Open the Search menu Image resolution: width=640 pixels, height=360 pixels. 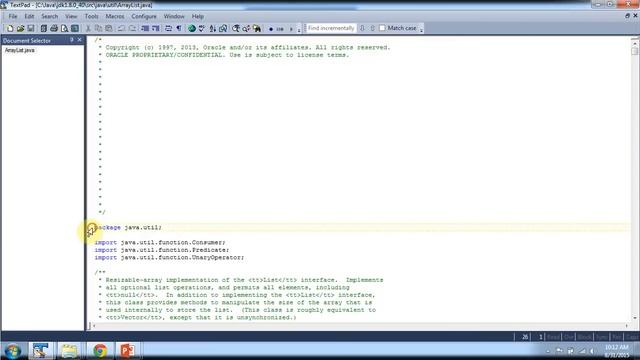click(x=49, y=16)
